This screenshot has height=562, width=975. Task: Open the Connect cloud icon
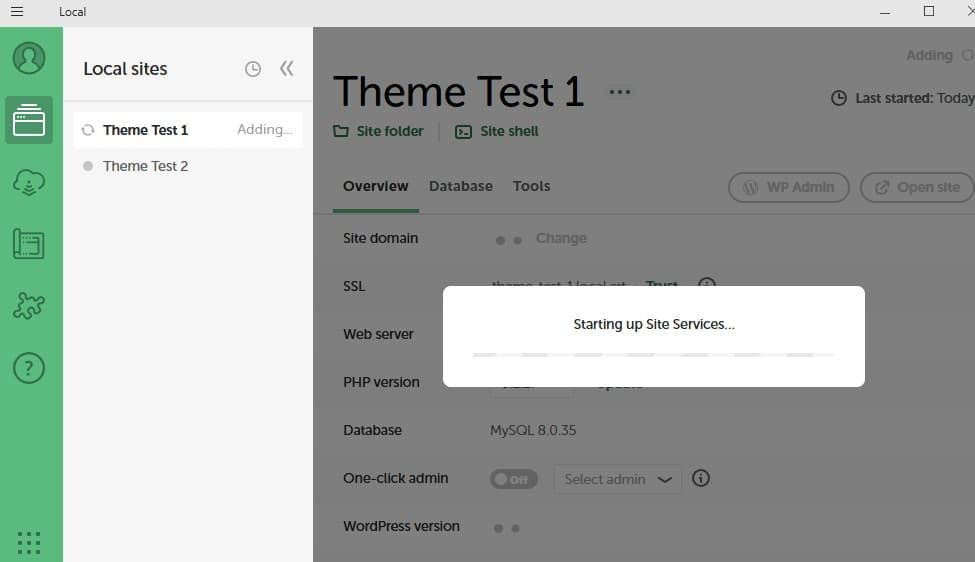click(x=29, y=182)
